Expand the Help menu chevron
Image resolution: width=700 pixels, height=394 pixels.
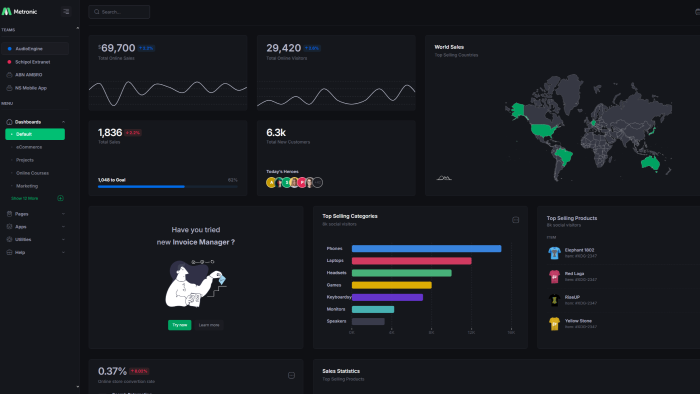pyautogui.click(x=63, y=252)
